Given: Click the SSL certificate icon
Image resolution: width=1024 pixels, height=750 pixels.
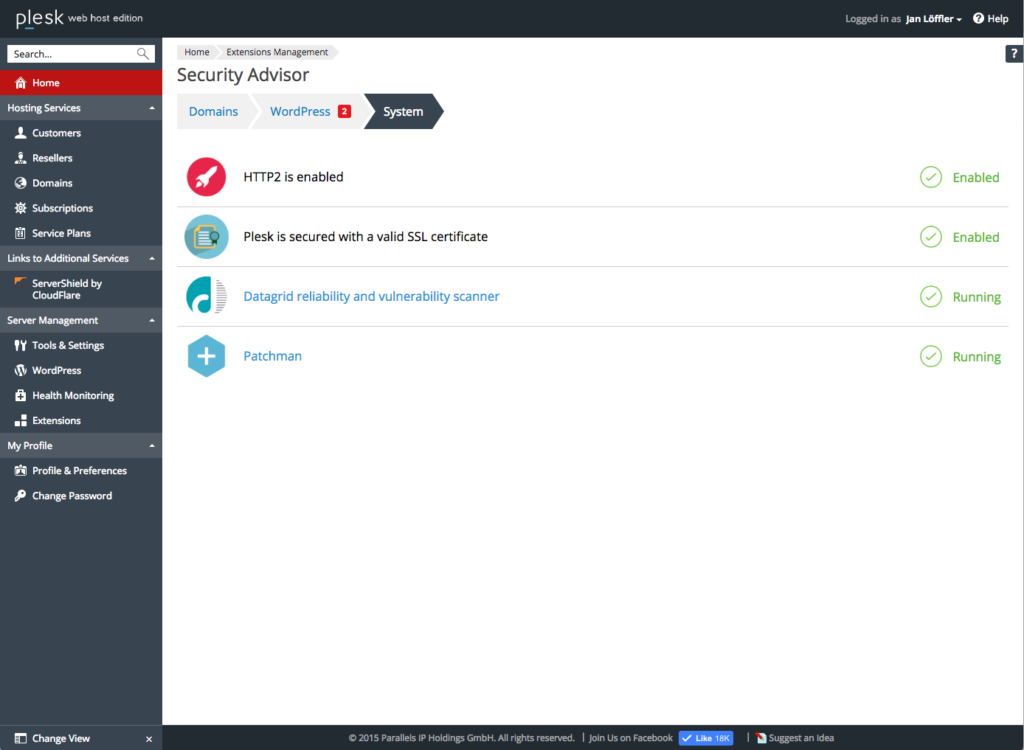Looking at the screenshot, I should click(x=206, y=236).
